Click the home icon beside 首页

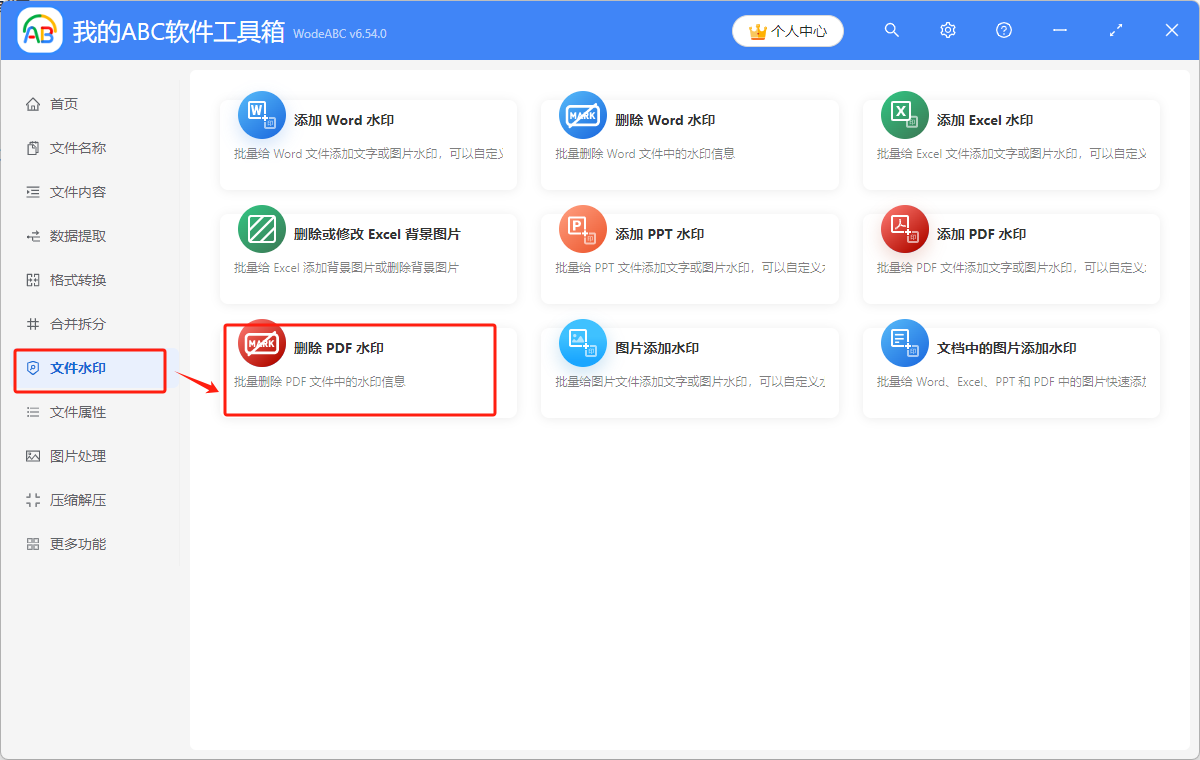[33, 104]
